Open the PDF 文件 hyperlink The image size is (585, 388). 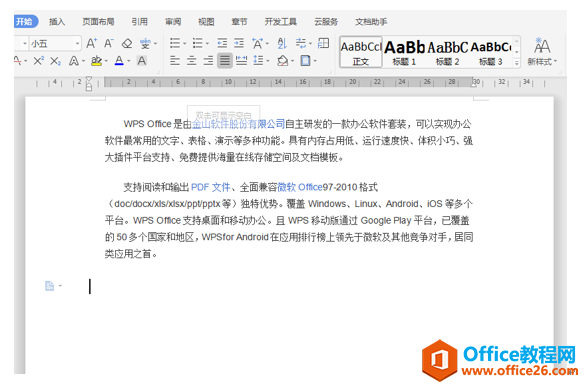click(211, 187)
